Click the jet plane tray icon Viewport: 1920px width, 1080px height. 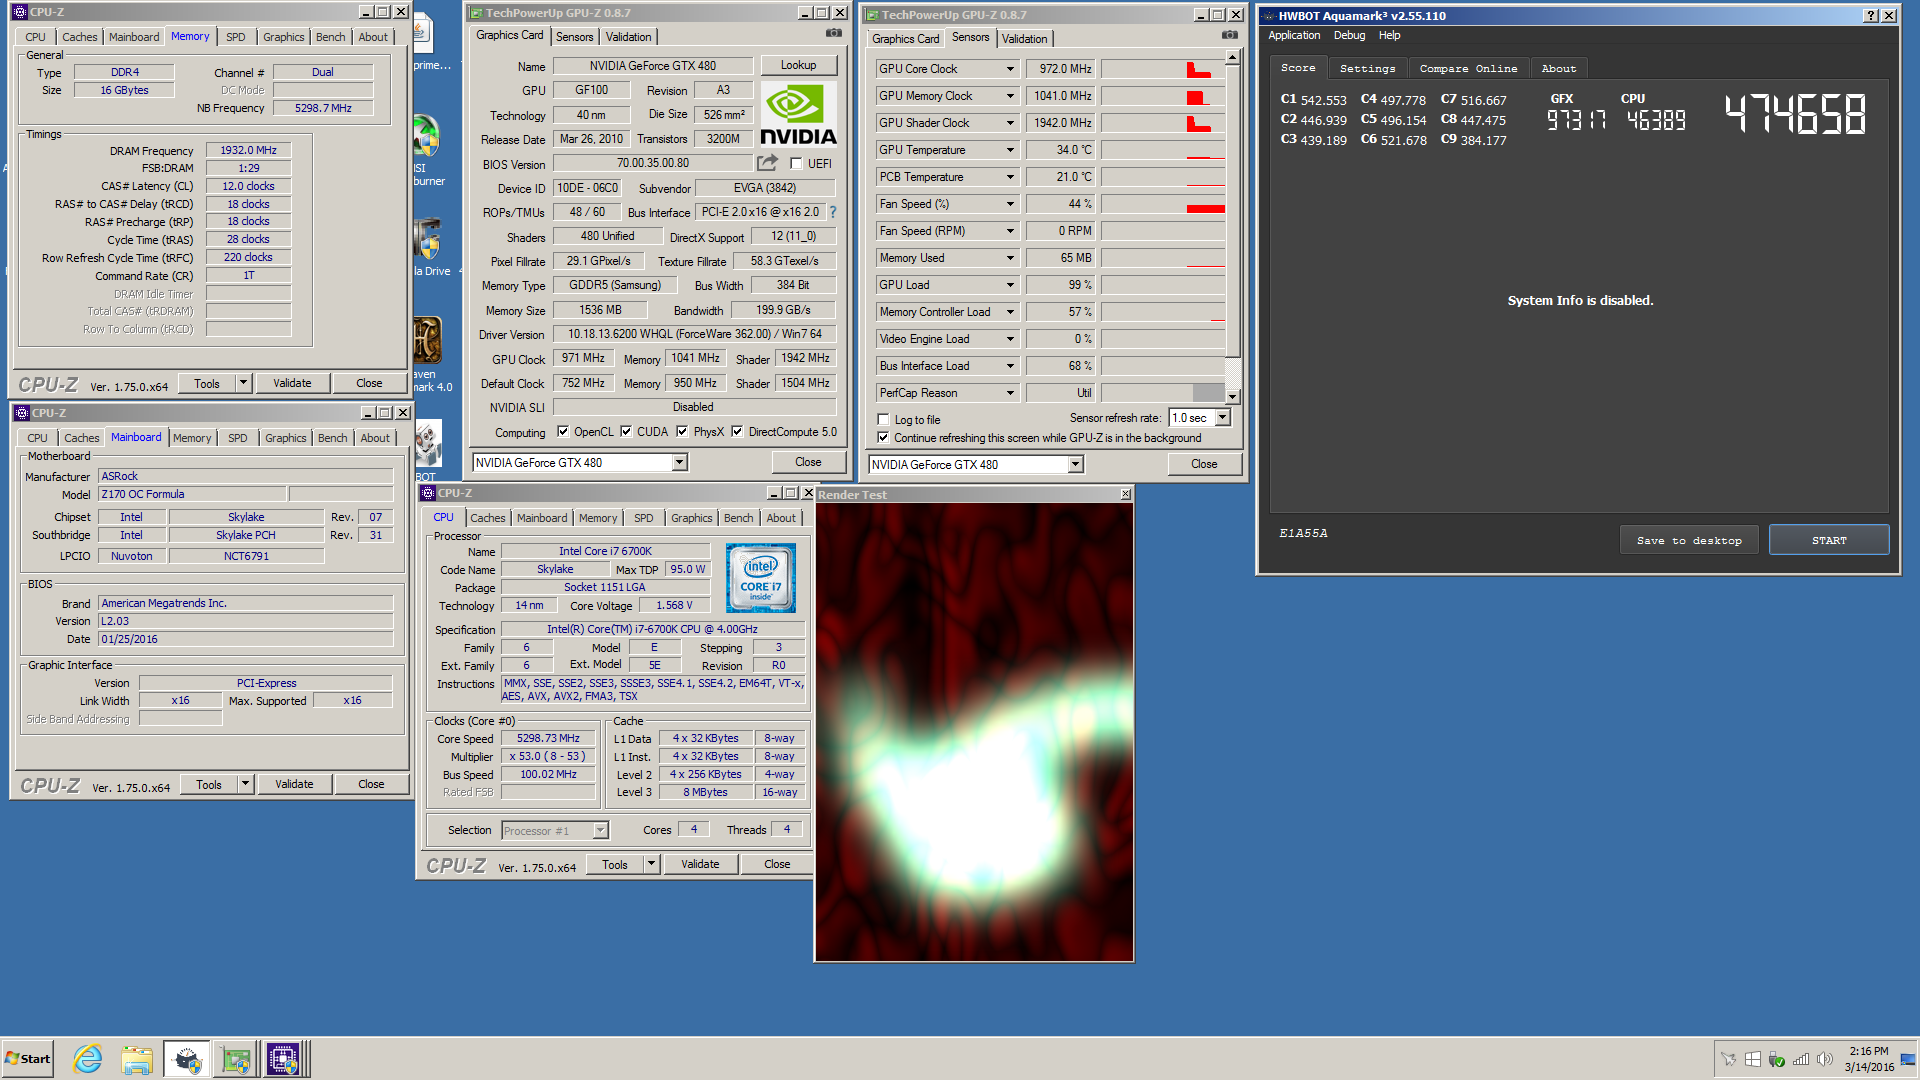click(x=1728, y=1059)
